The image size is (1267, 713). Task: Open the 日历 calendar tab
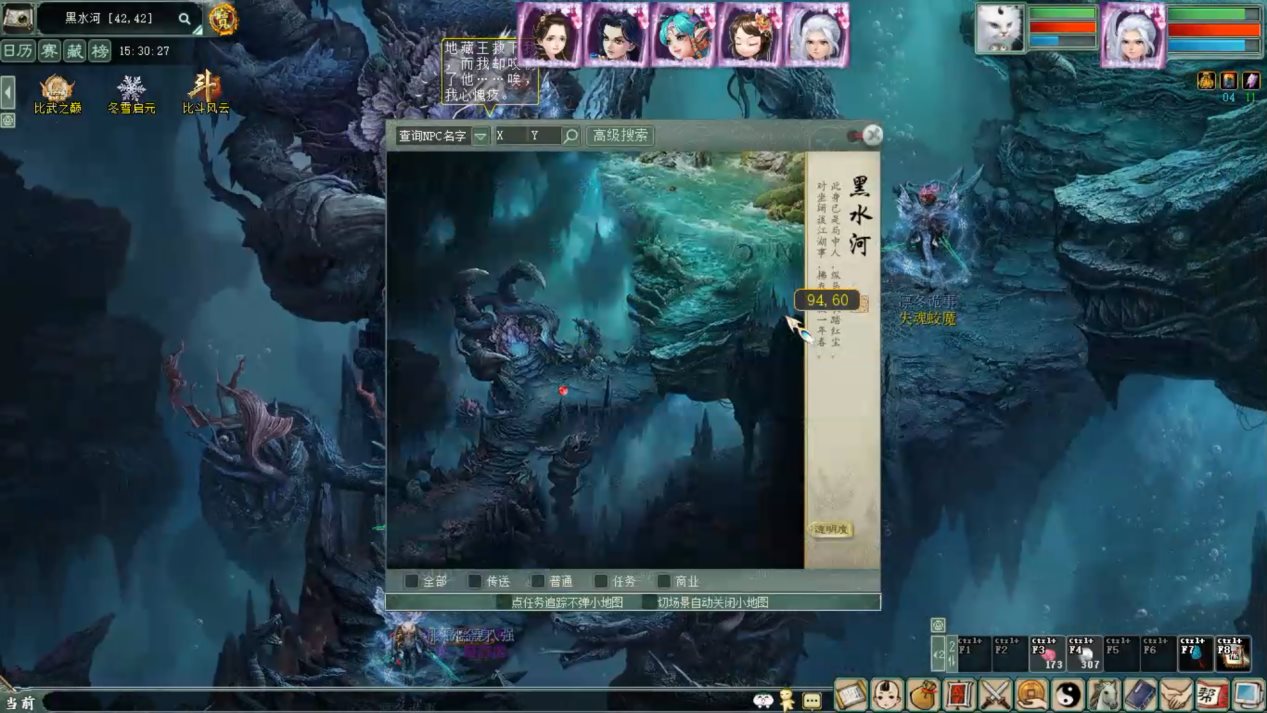(x=17, y=51)
